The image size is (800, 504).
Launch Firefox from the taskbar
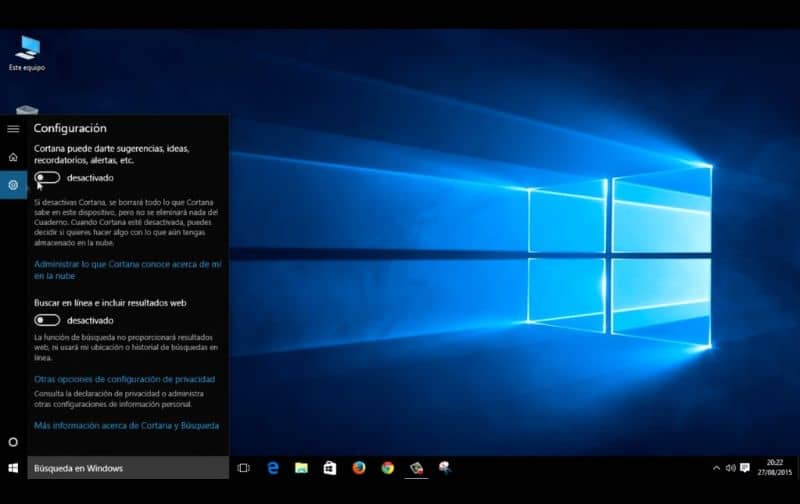pos(359,468)
